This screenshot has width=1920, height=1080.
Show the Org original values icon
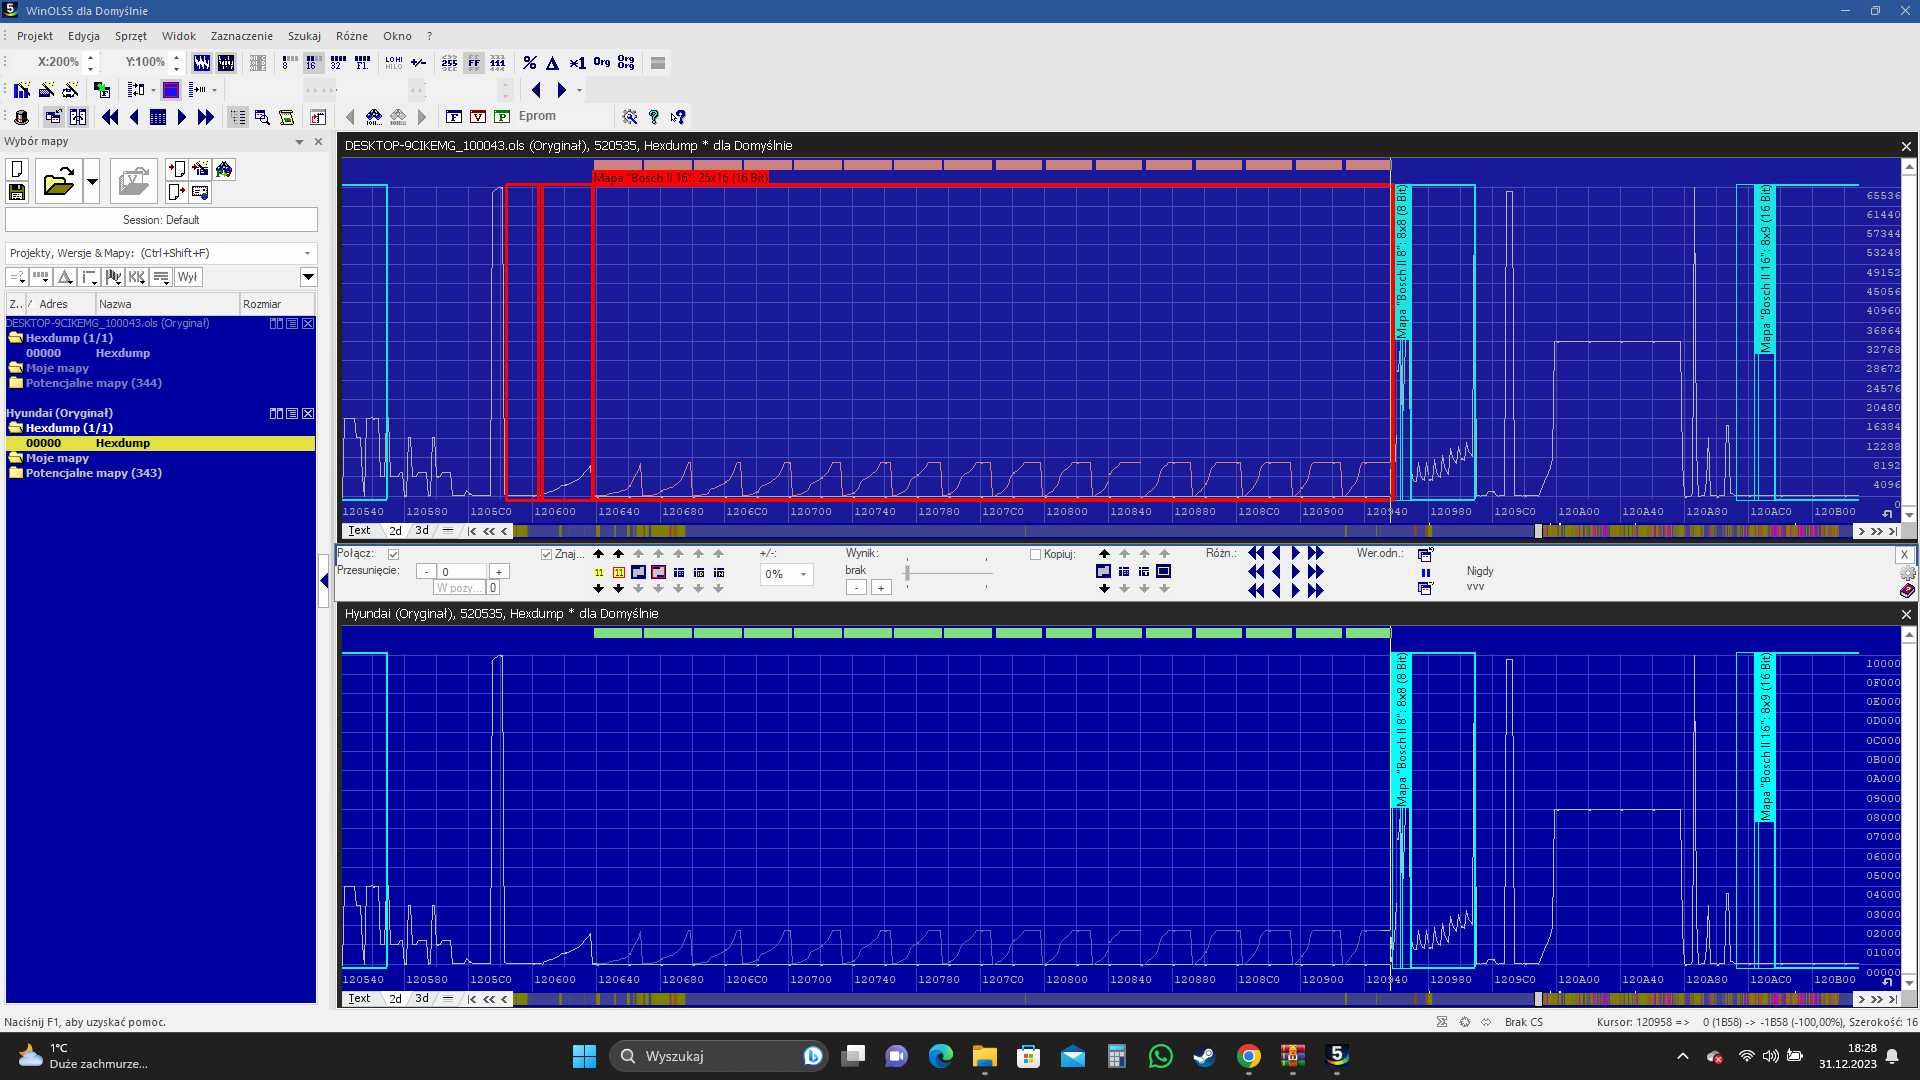point(602,62)
